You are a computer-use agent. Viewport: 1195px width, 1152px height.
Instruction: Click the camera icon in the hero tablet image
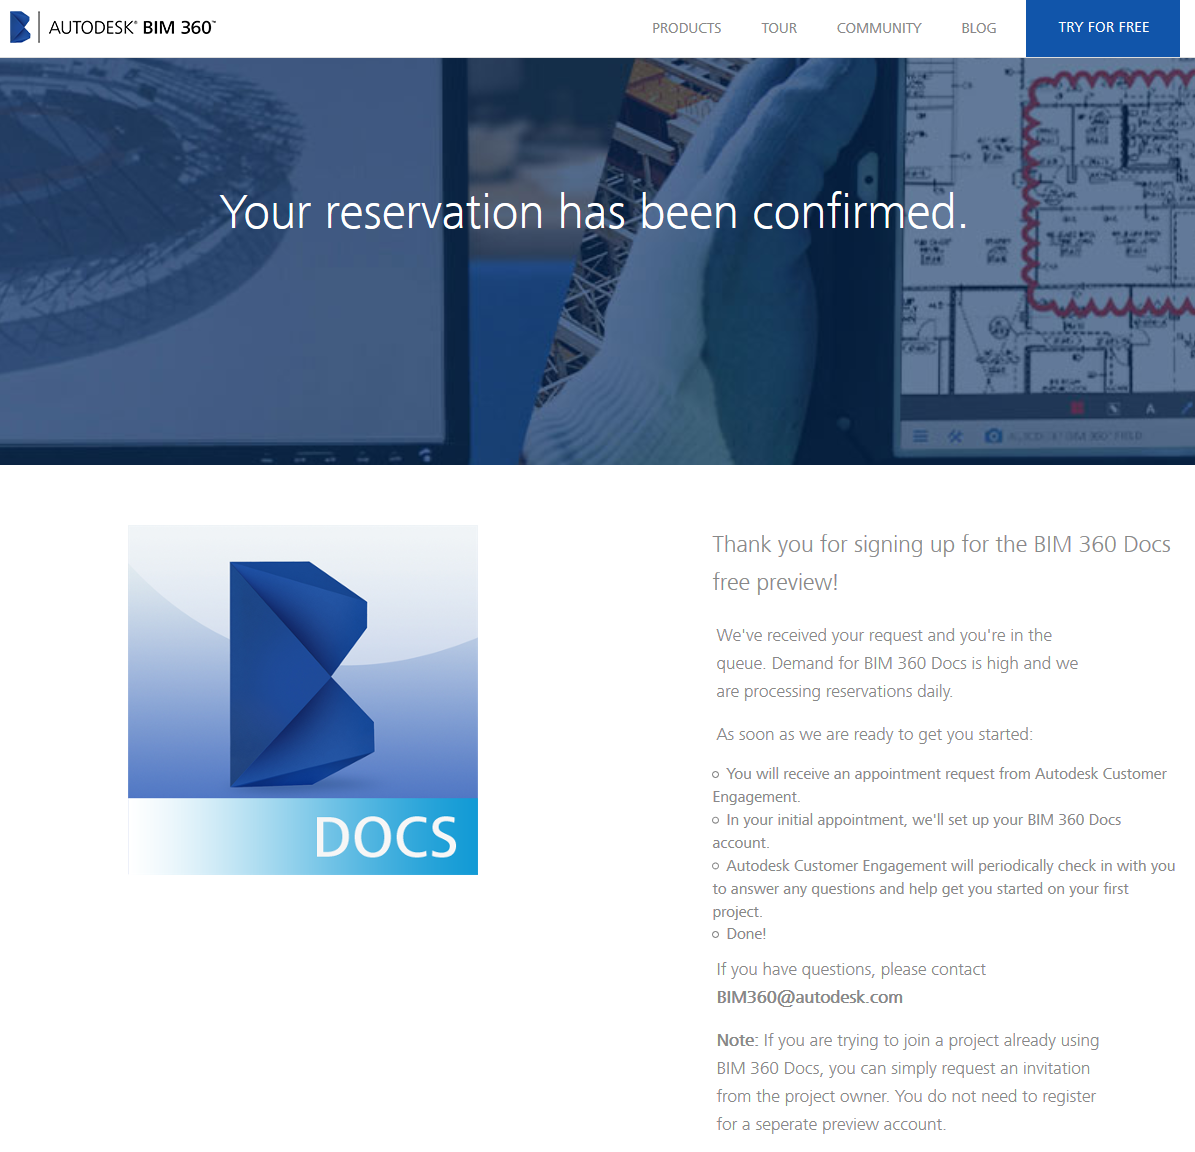[x=993, y=436]
